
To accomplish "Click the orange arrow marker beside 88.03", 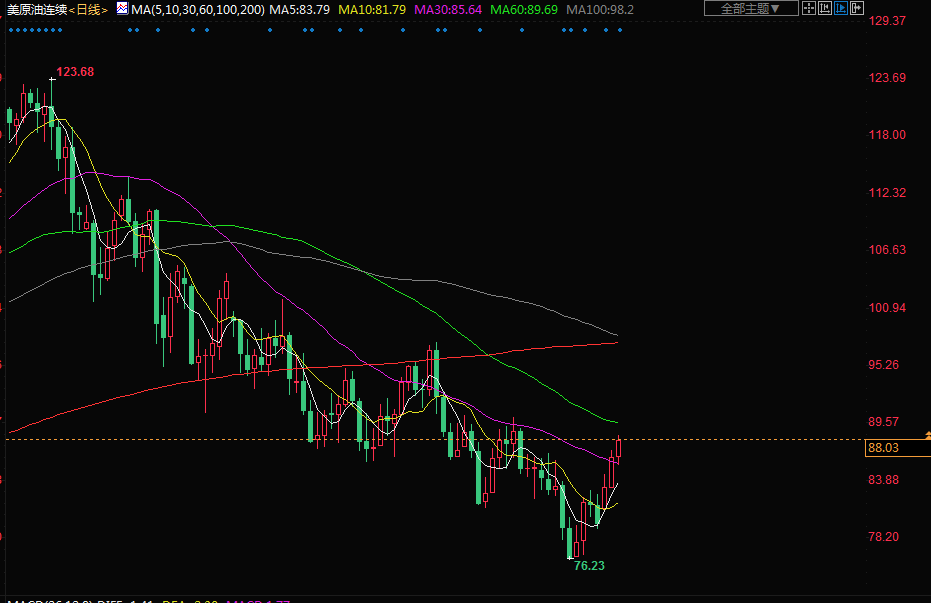I will tap(927, 435).
